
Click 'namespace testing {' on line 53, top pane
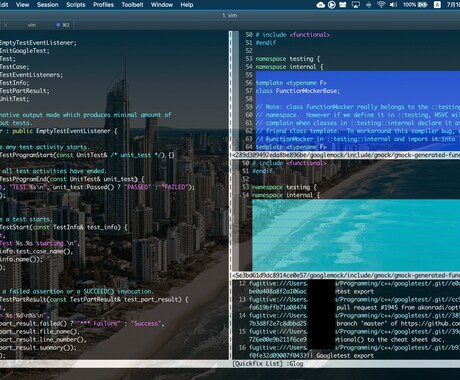pos(288,59)
